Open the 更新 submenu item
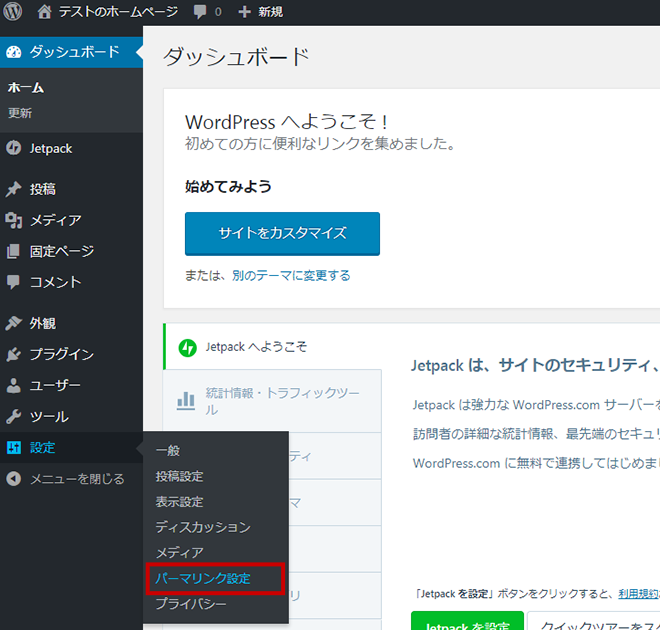 [20, 113]
